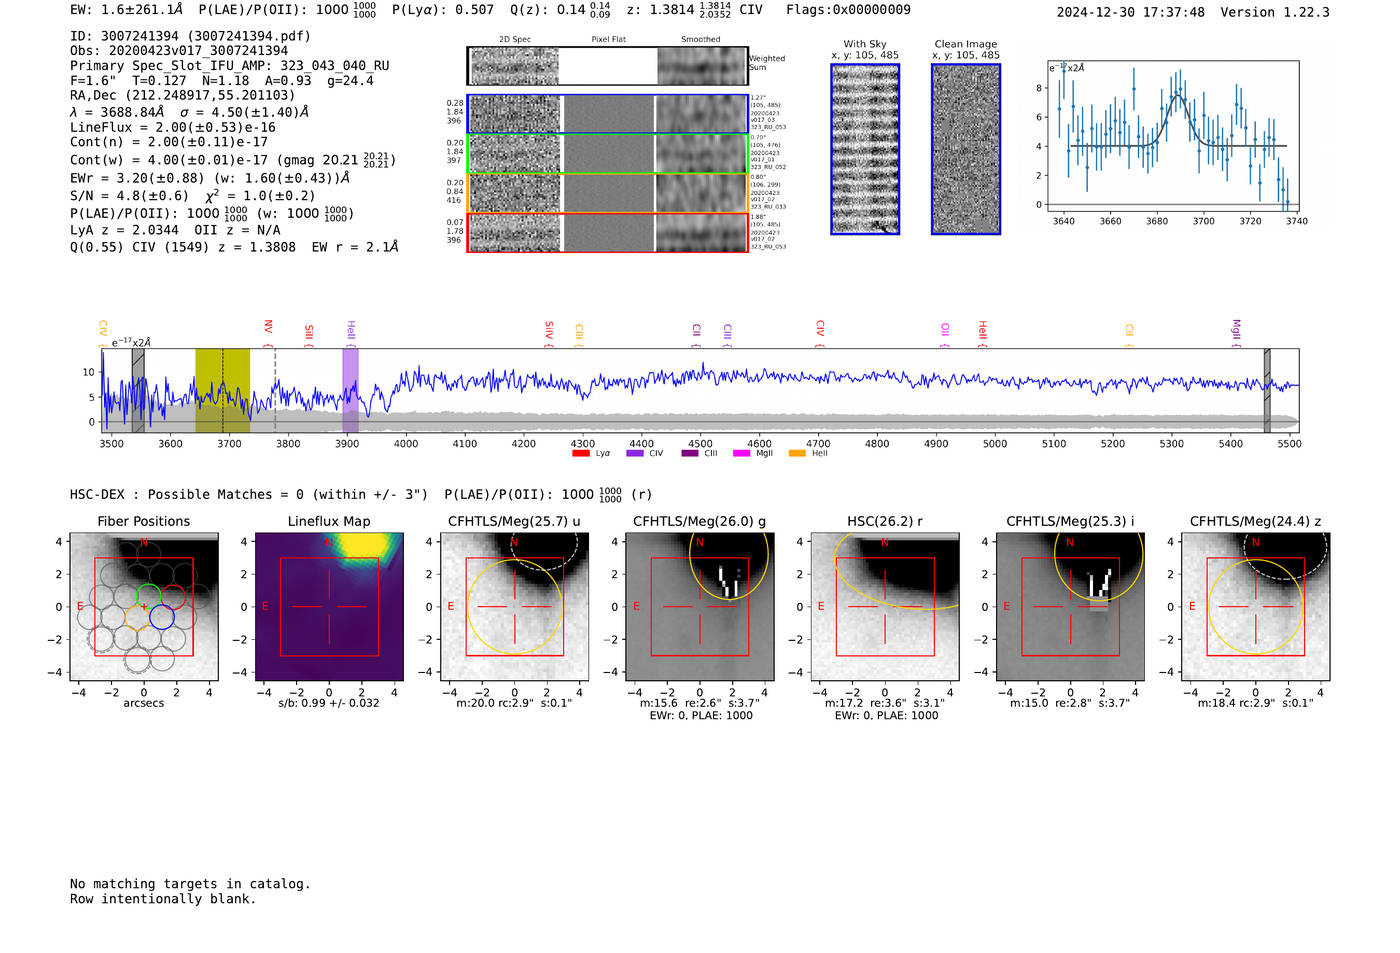This screenshot has height=953, width=1400.
Task: Select the orange-bordered 2D spectrum row
Action: [607, 193]
